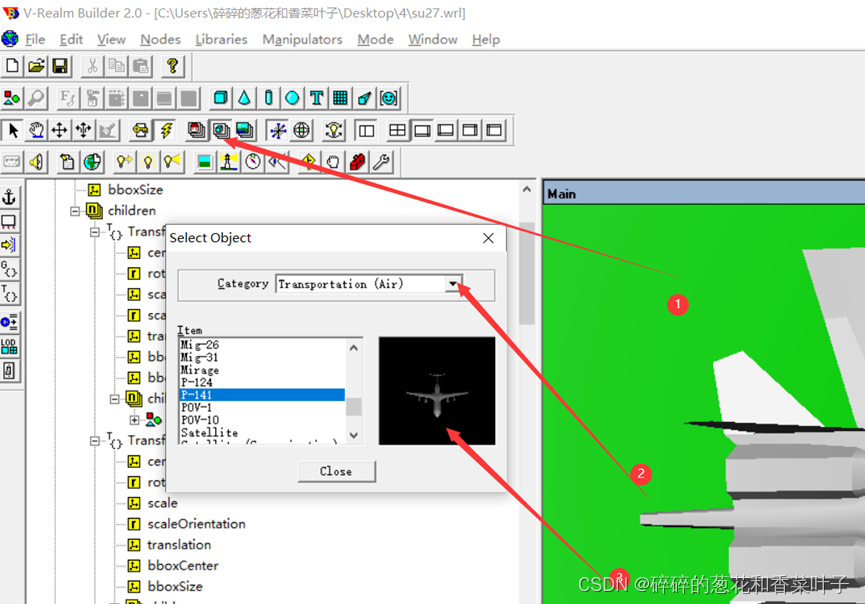Screen dimensions: 865x604
Task: Insert an Extrusion node
Action: [365, 98]
